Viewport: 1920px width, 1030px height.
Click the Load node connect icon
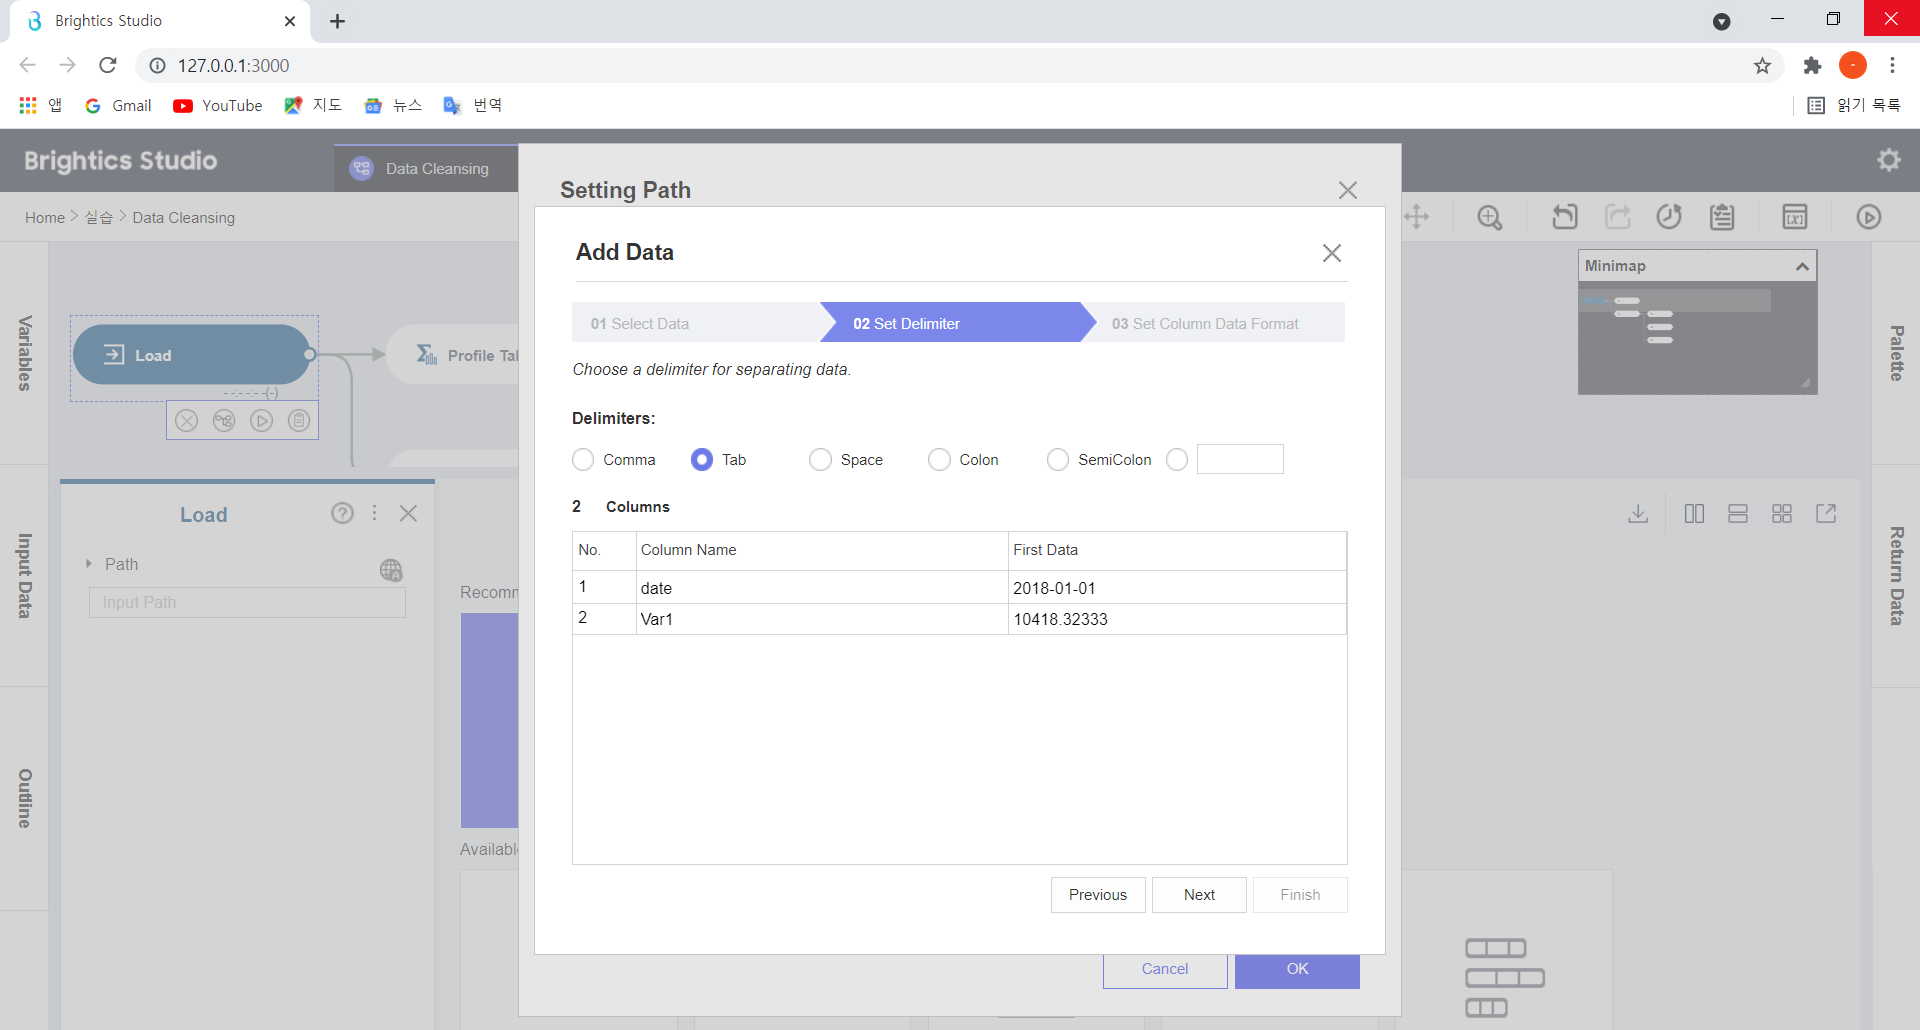(x=224, y=421)
